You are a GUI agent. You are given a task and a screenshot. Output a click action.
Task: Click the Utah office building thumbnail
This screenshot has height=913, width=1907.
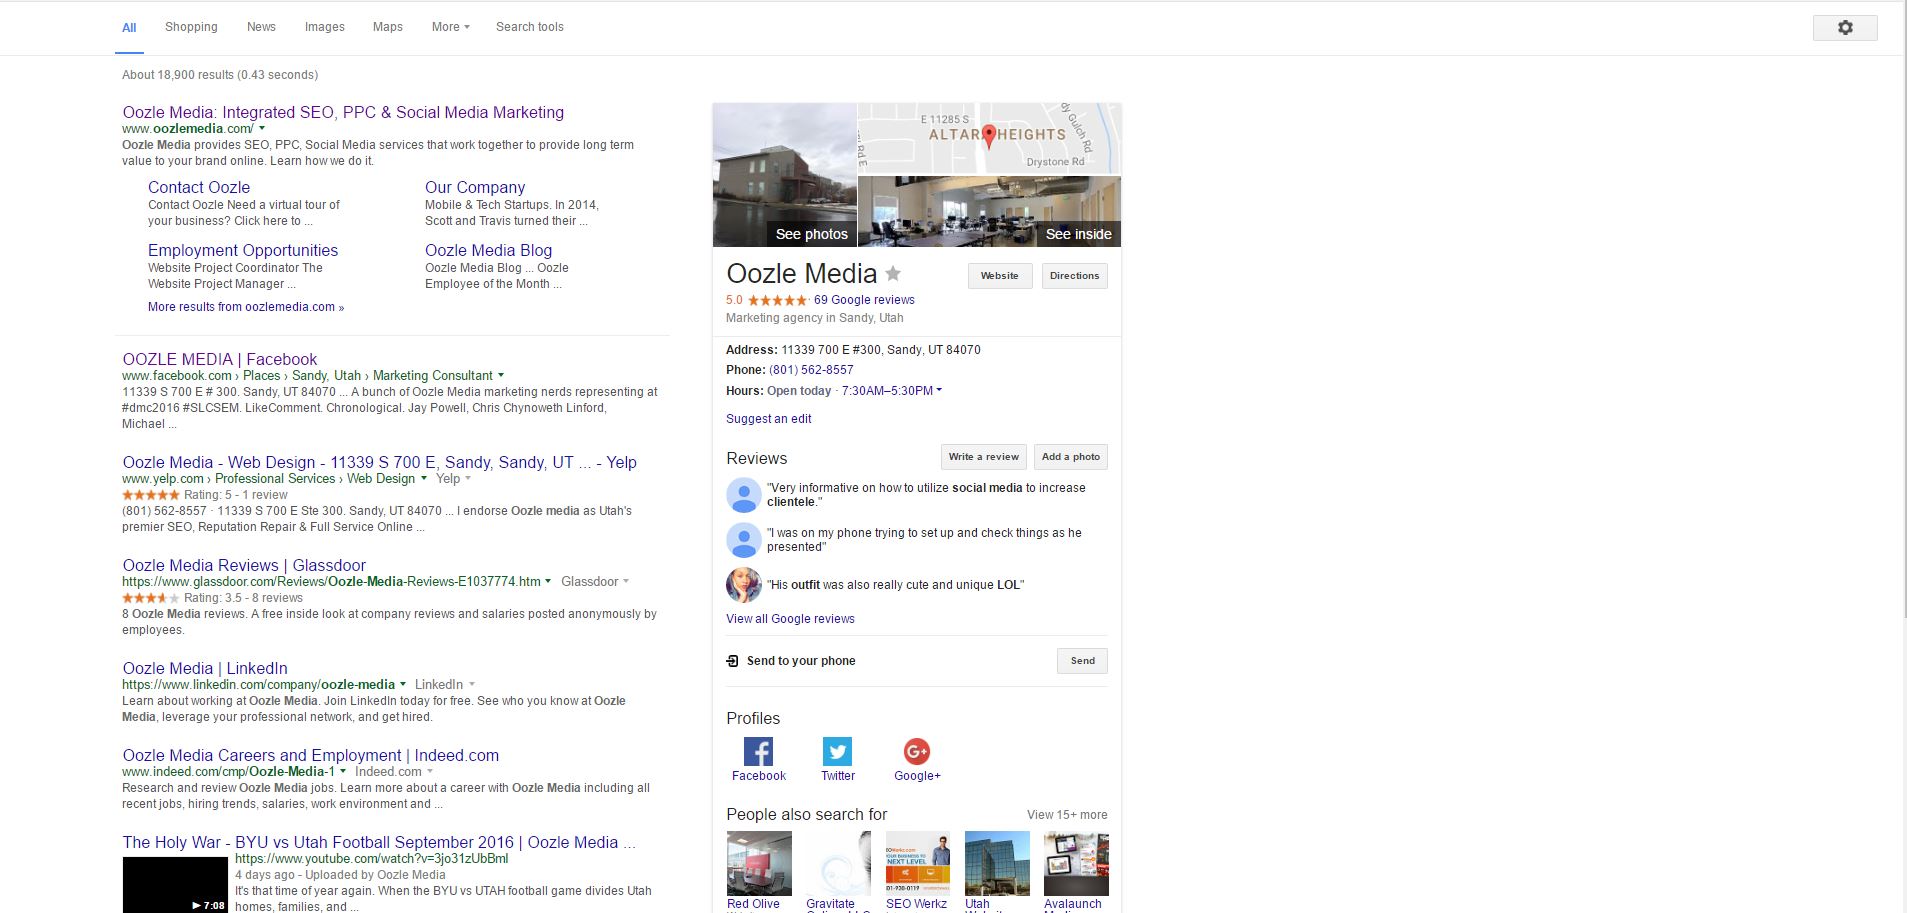coord(997,864)
